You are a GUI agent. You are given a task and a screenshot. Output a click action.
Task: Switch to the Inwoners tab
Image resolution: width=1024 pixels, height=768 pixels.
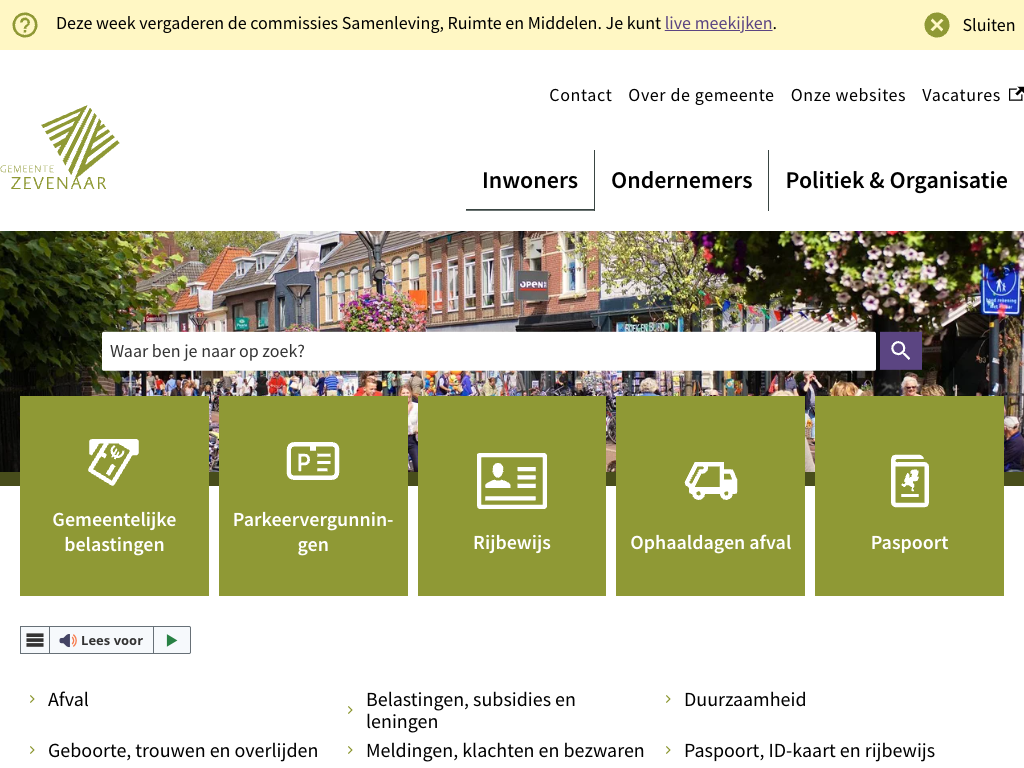pyautogui.click(x=530, y=180)
